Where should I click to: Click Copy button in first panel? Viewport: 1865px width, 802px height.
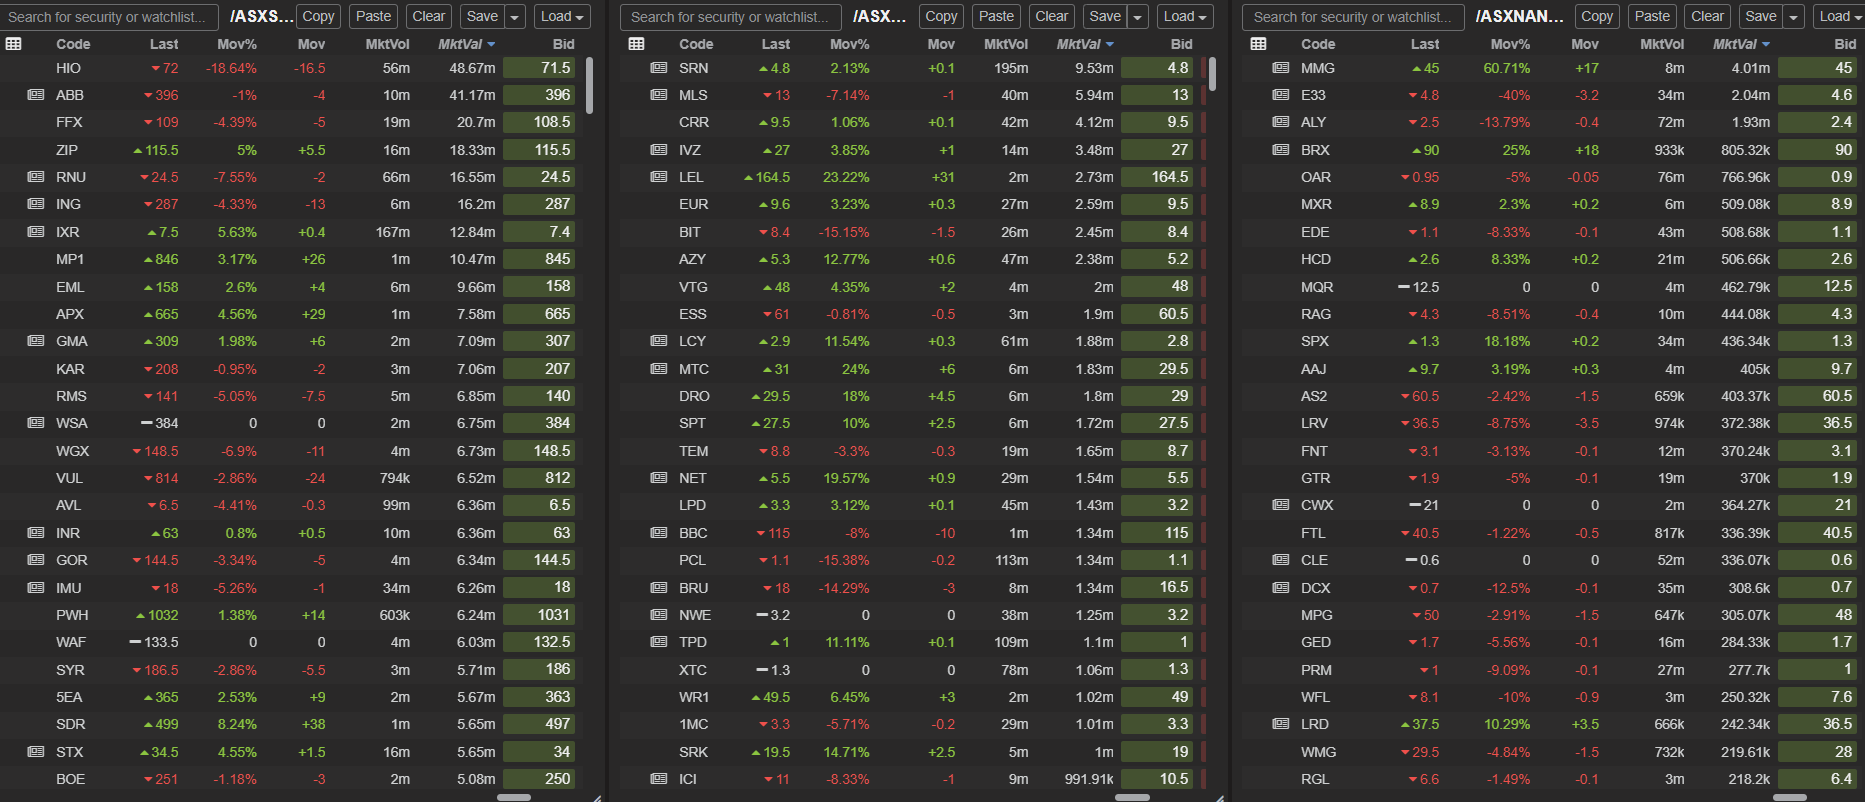click(x=319, y=17)
